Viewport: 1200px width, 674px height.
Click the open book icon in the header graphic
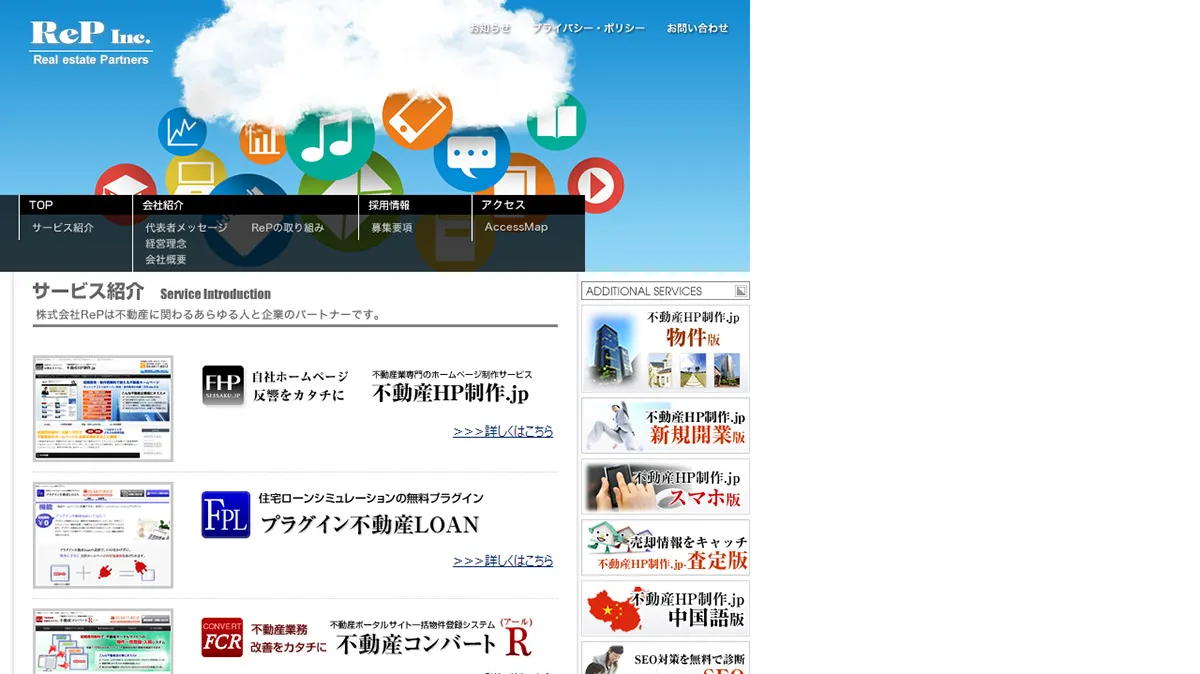click(556, 120)
